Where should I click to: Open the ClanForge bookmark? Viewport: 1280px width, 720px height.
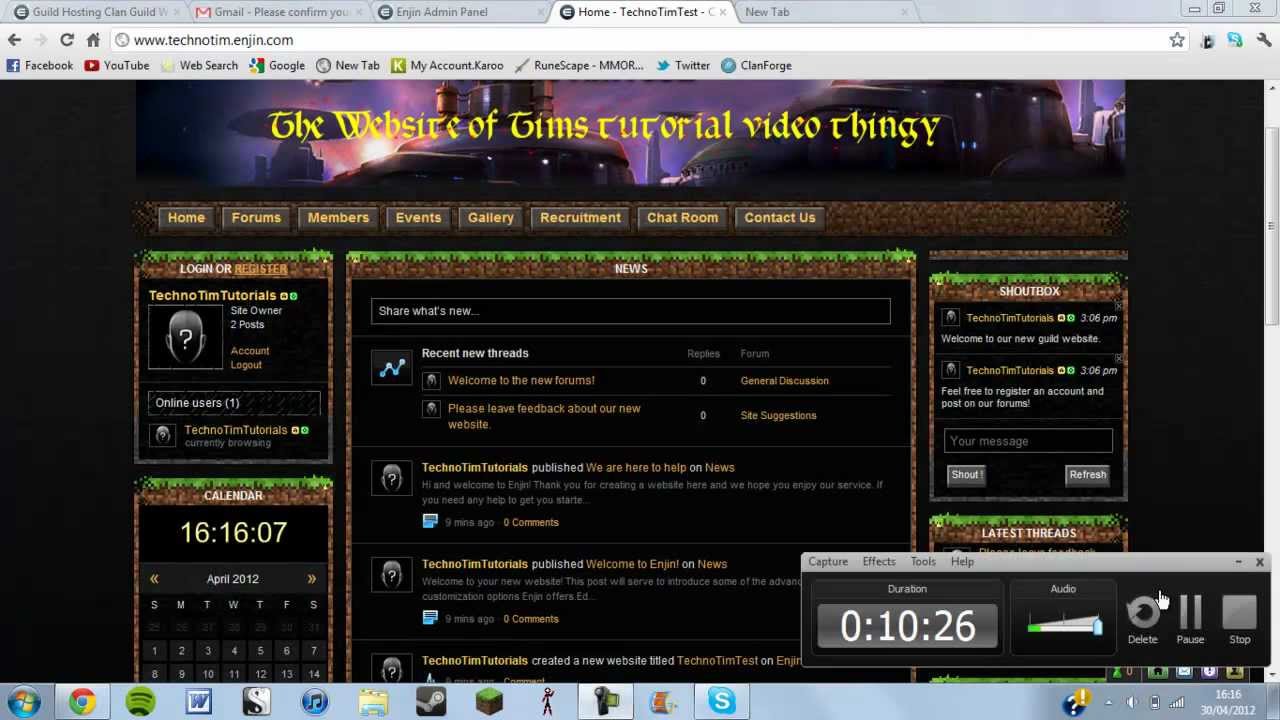[756, 66]
